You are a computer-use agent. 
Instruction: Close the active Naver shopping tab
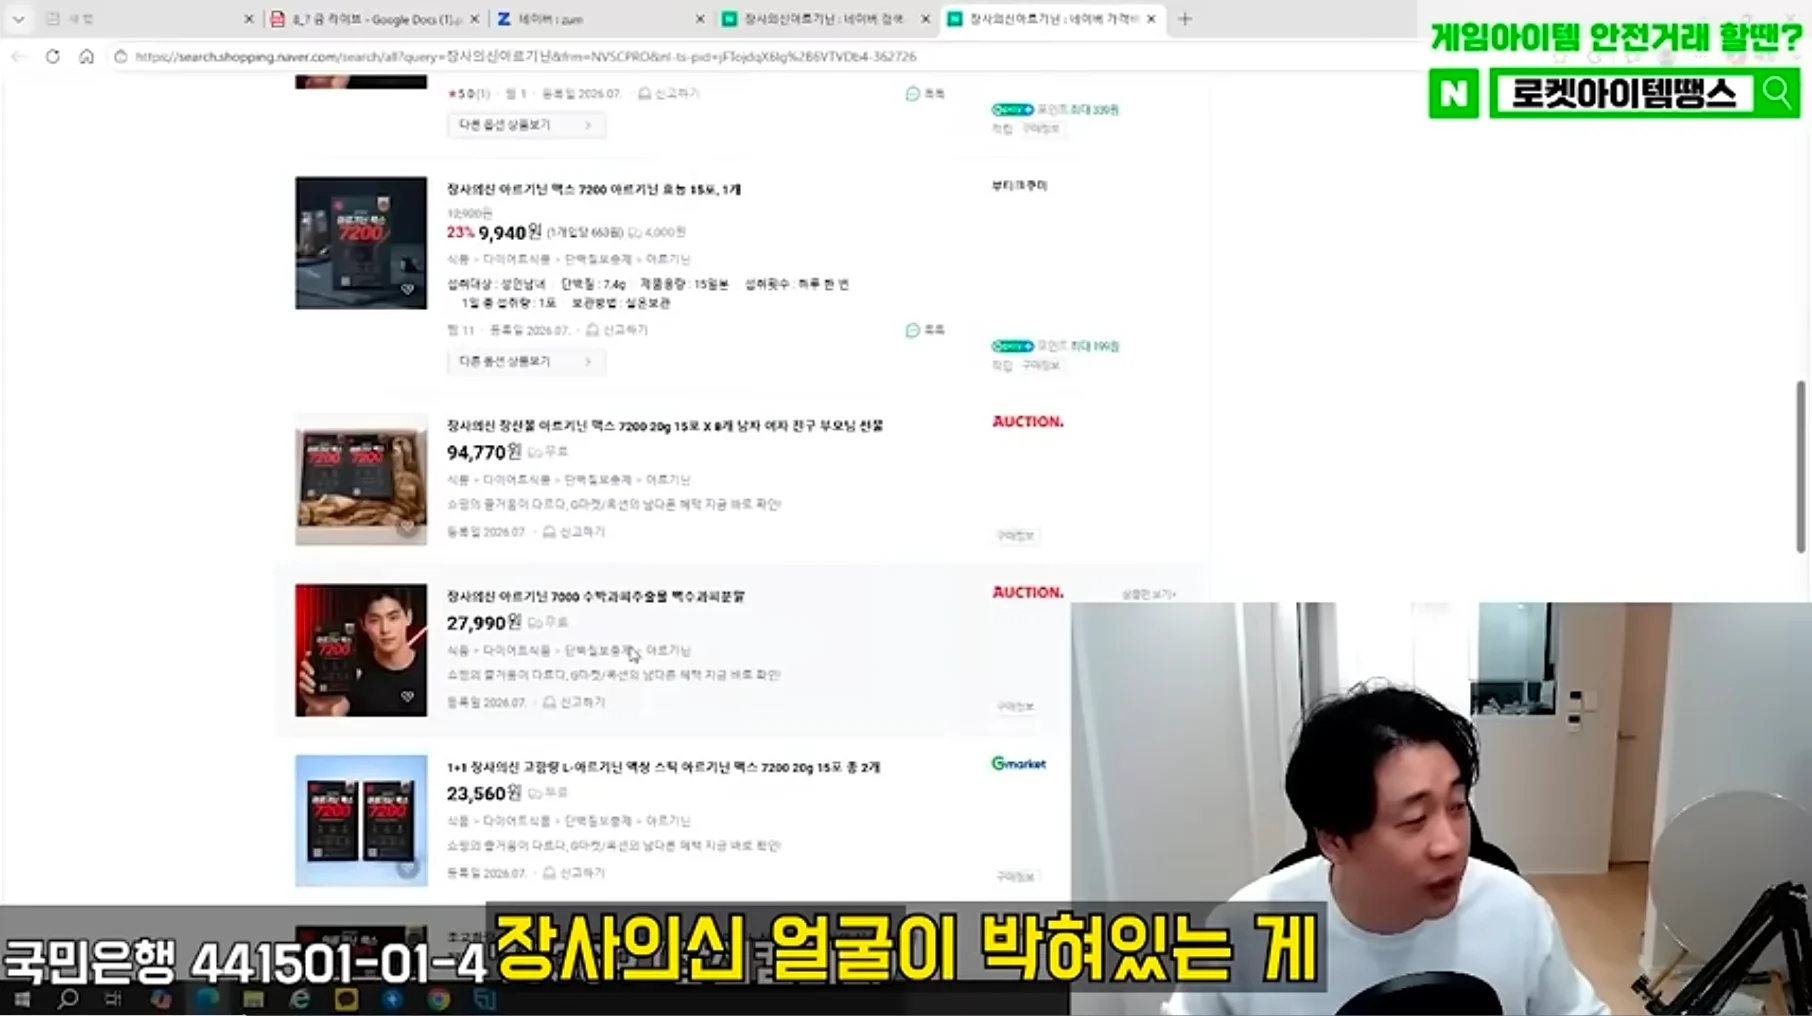1151,19
